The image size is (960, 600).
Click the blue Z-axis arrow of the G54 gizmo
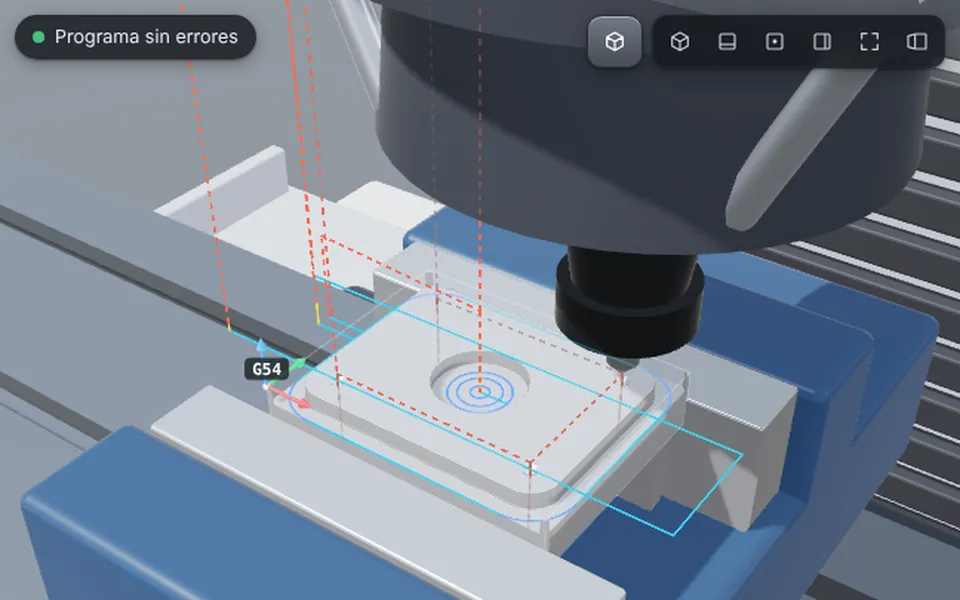(261, 346)
